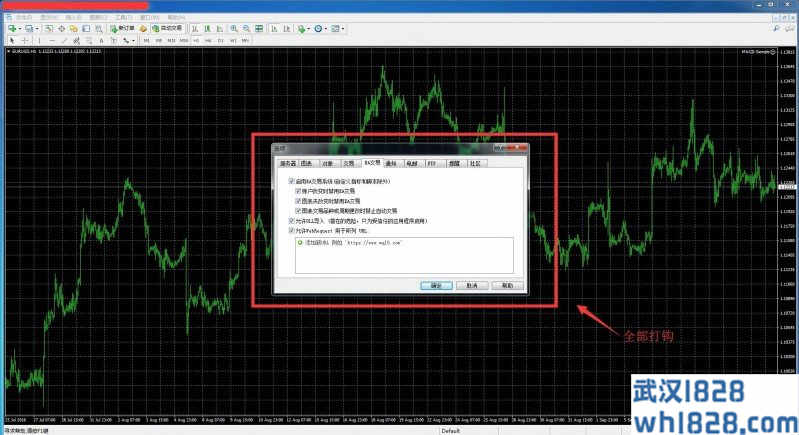
Task: Select the equidistant channel tool
Action: 76,40
